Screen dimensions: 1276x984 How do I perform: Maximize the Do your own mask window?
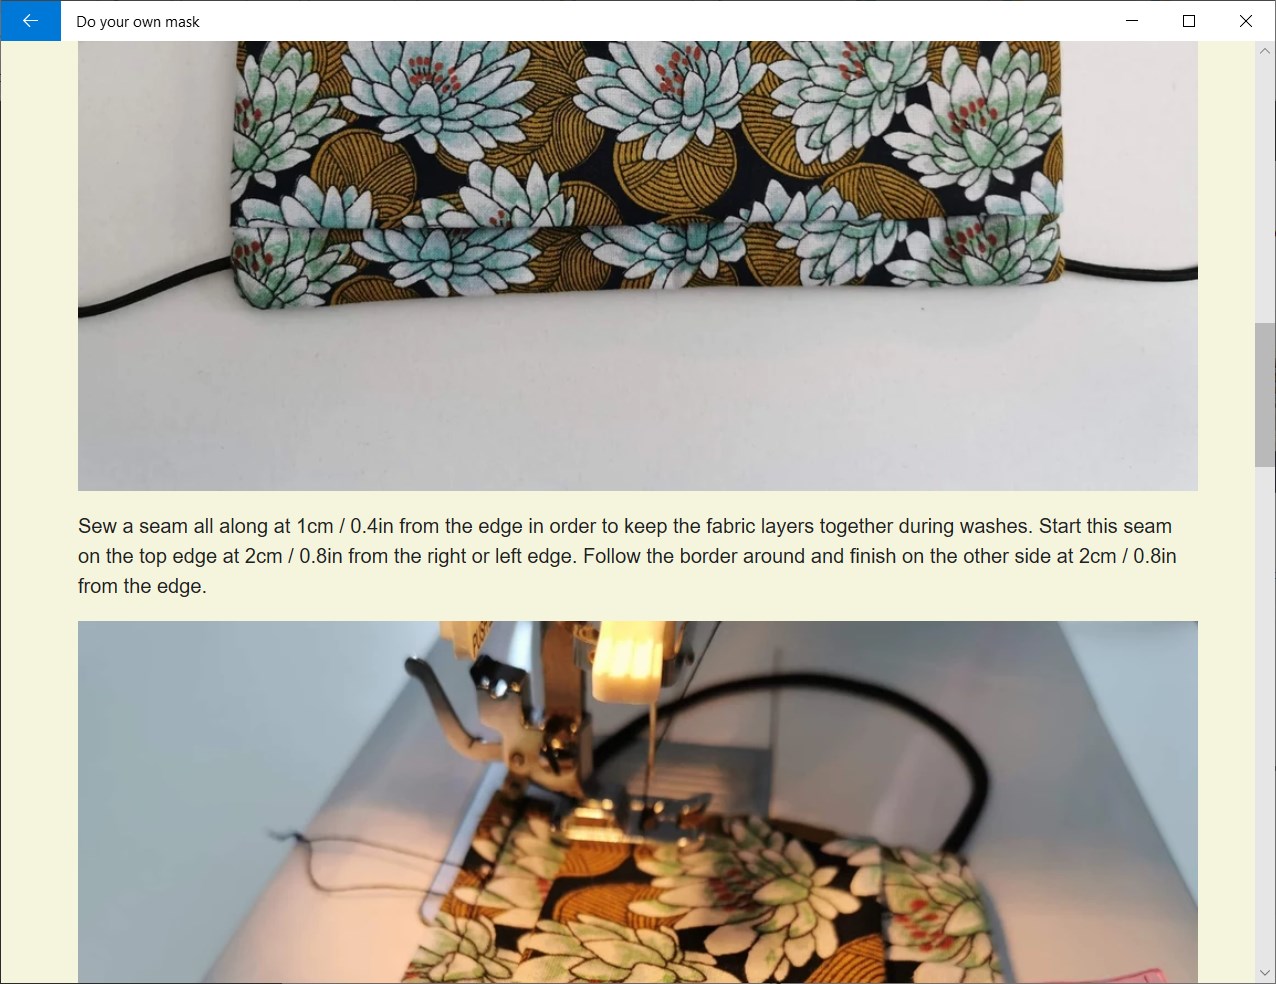[1189, 21]
